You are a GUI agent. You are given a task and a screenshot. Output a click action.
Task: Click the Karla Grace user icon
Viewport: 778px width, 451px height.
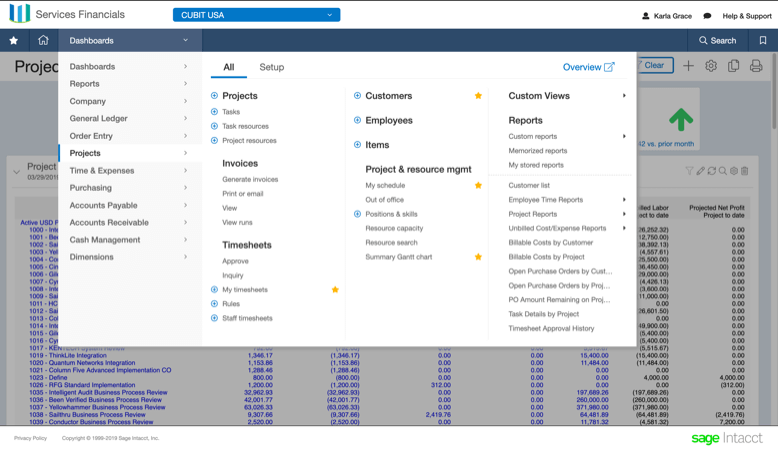click(x=646, y=16)
